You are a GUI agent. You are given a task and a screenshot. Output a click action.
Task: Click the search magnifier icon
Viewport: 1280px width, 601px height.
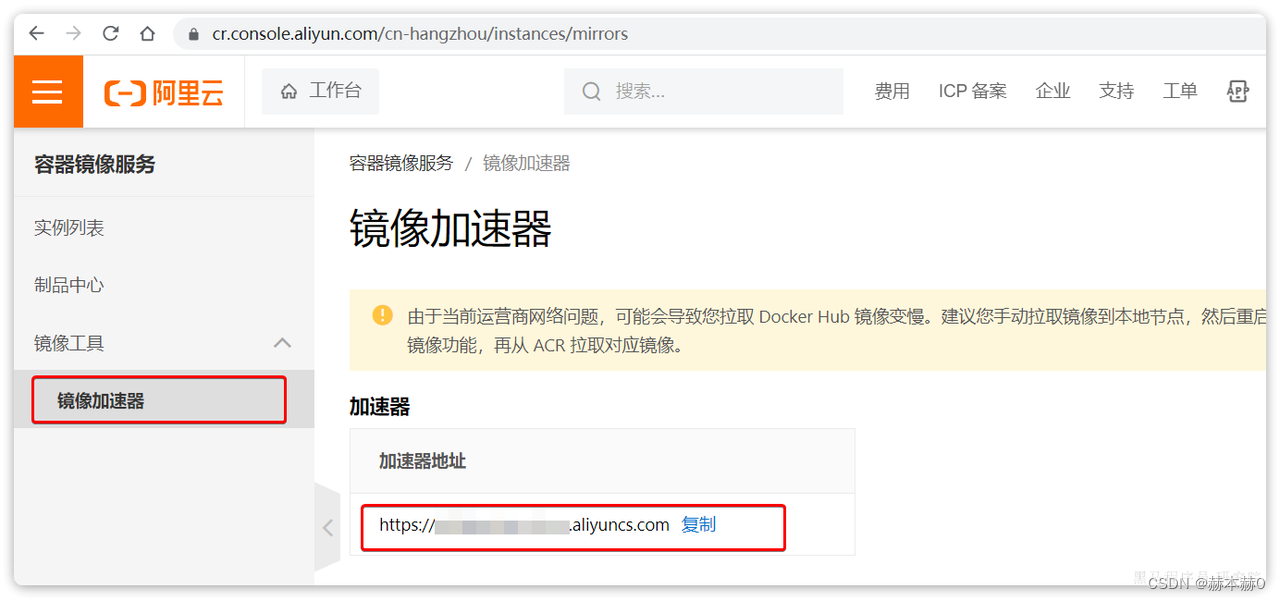[591, 92]
